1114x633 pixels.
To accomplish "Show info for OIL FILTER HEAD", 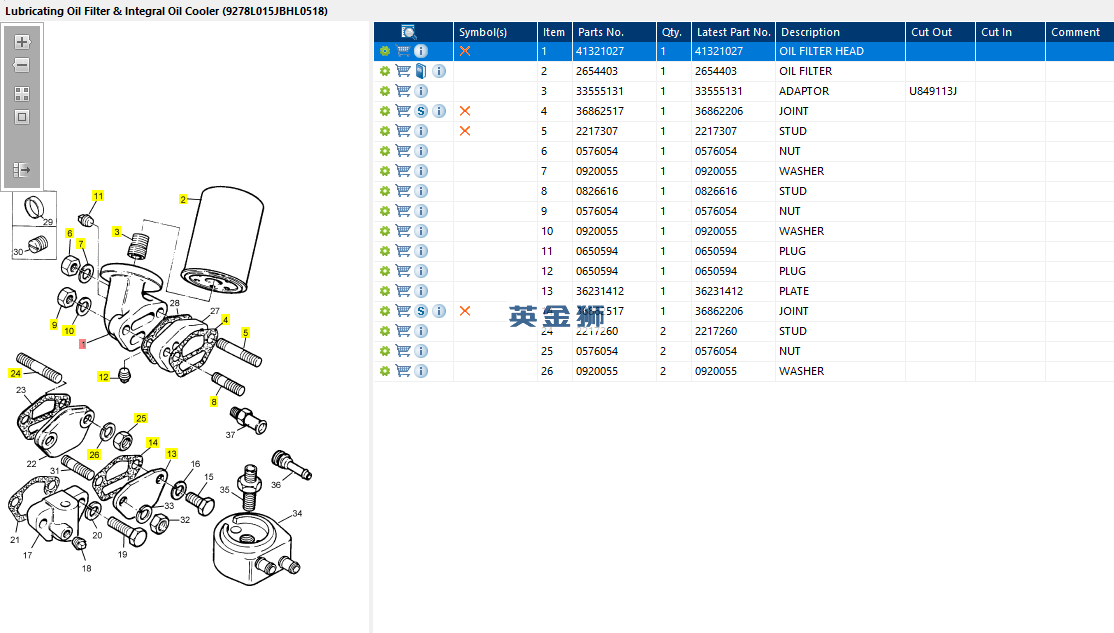I will tap(421, 51).
